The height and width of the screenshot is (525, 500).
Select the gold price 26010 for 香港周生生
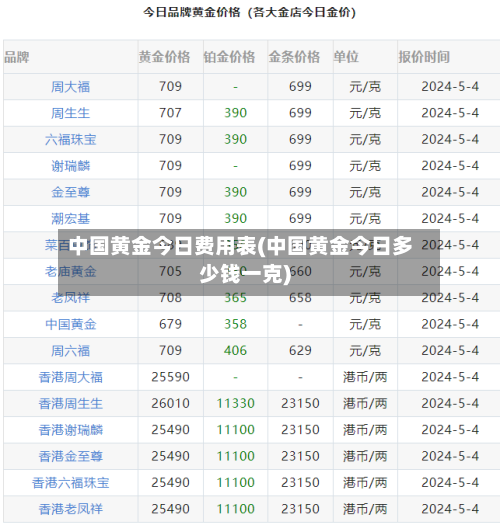[170, 403]
